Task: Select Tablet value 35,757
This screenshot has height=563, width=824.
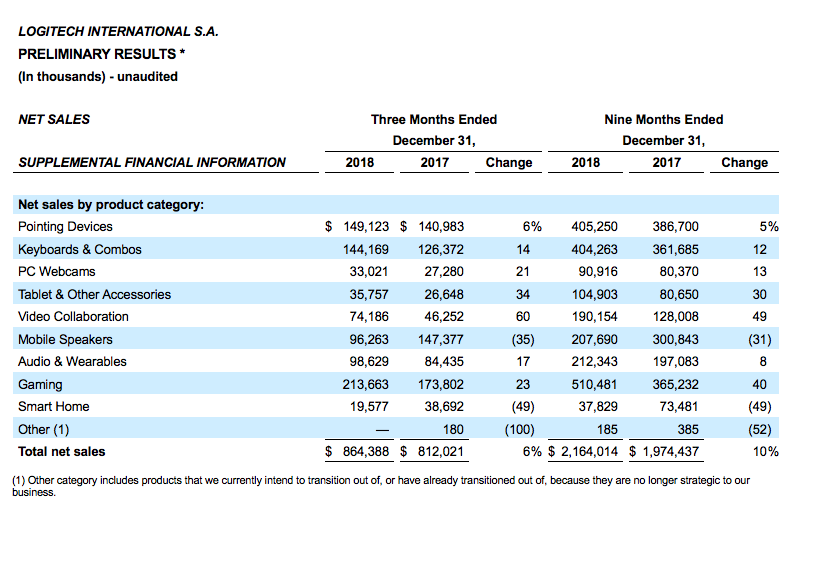Action: coord(369,294)
